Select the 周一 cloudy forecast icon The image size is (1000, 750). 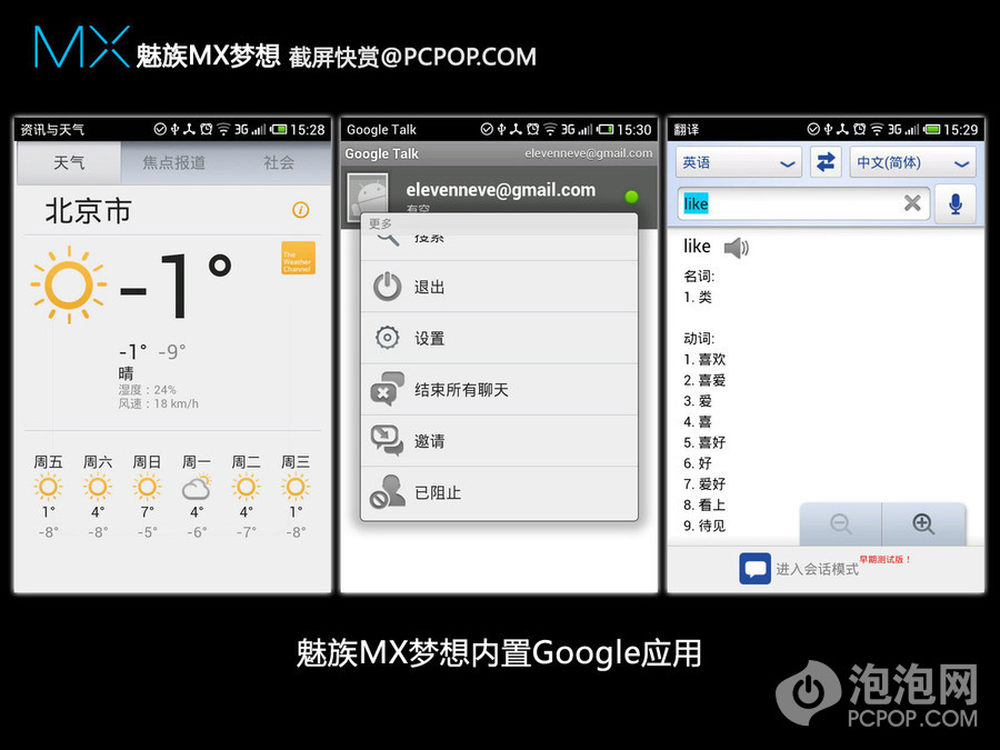coord(196,488)
